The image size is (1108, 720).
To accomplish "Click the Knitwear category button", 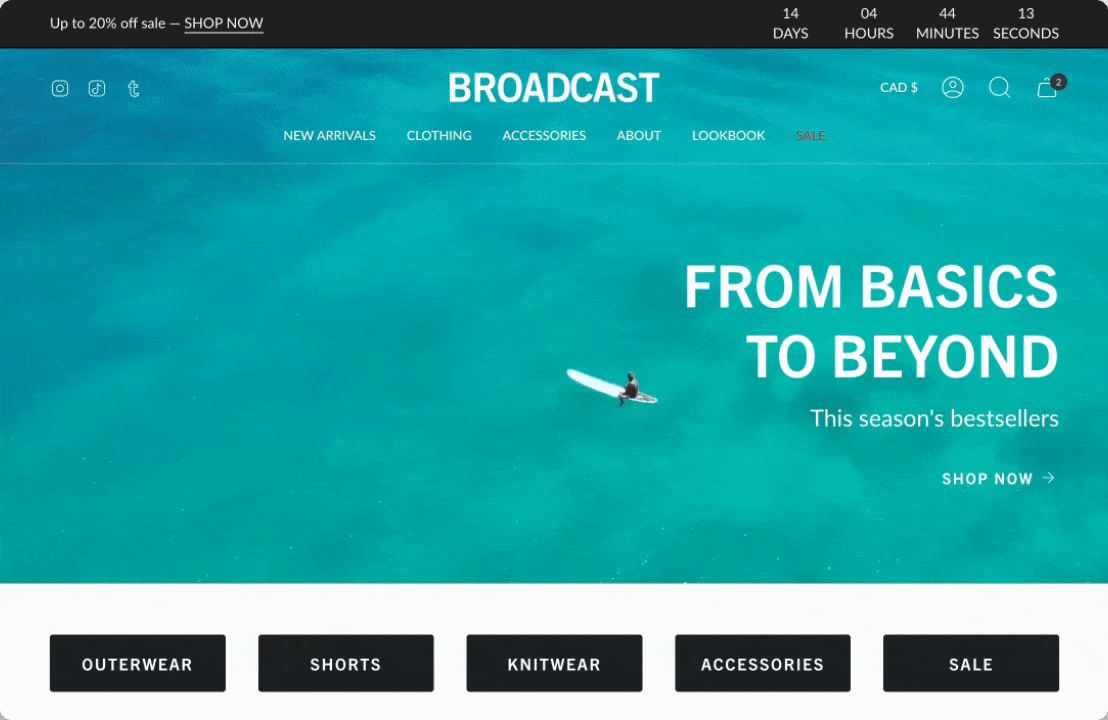I will tap(554, 663).
